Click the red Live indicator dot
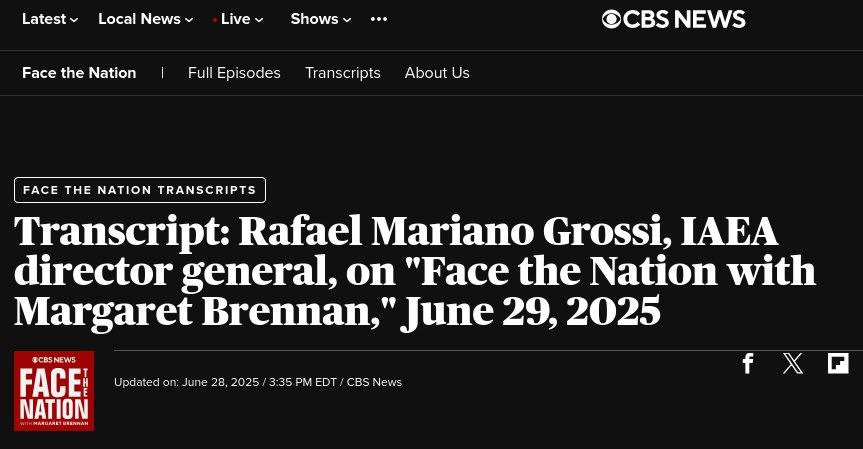863x449 pixels. click(215, 20)
